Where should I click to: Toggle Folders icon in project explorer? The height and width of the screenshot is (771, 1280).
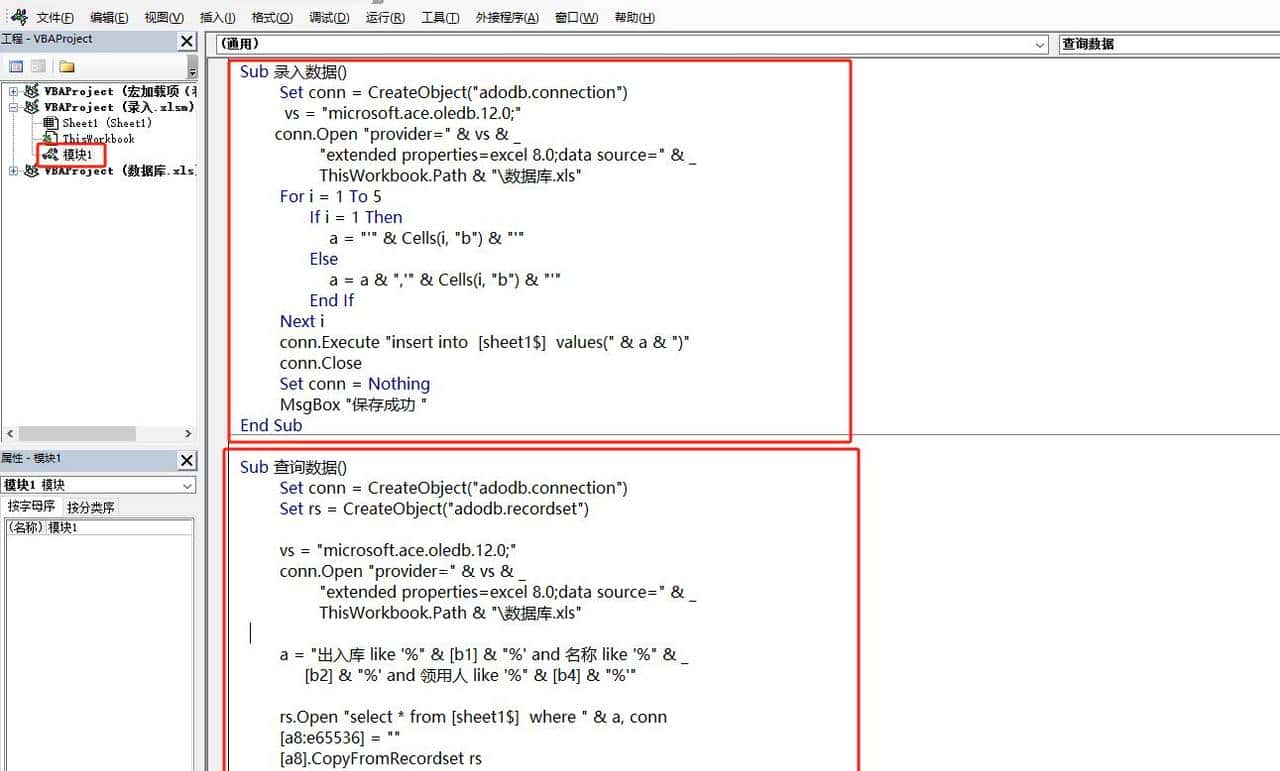pyautogui.click(x=67, y=67)
